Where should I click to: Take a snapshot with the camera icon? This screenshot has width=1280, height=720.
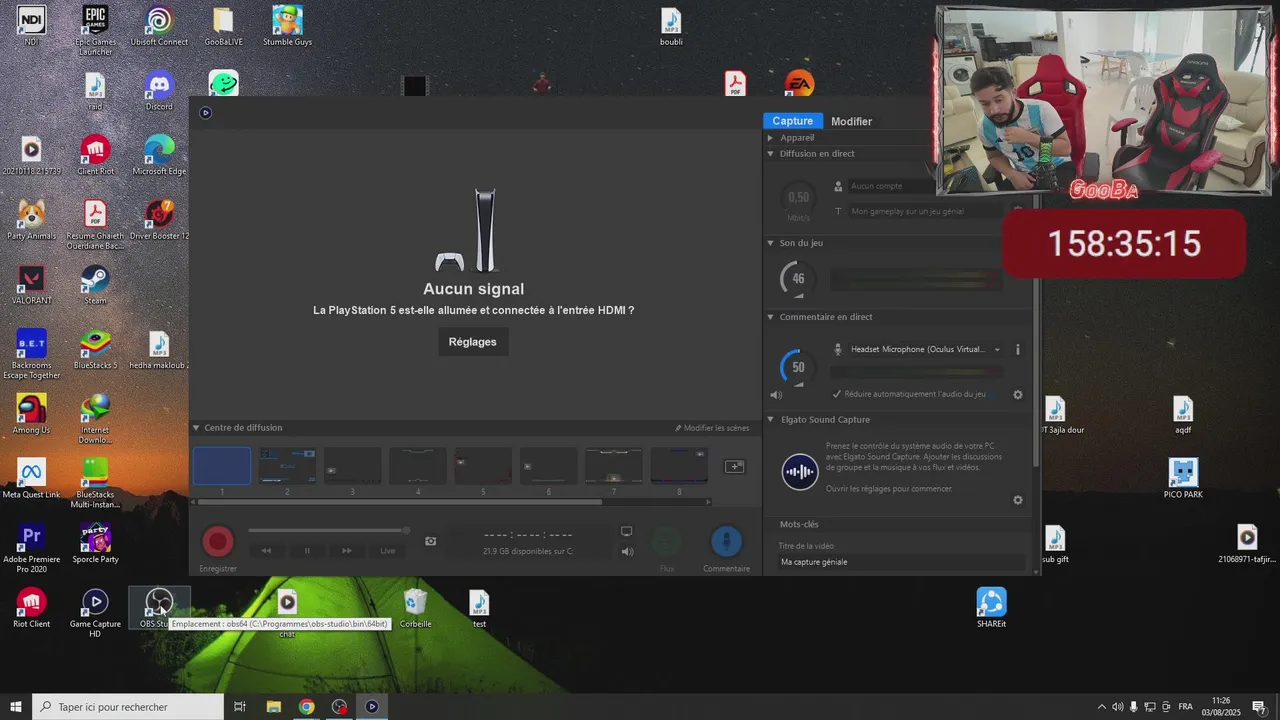430,541
